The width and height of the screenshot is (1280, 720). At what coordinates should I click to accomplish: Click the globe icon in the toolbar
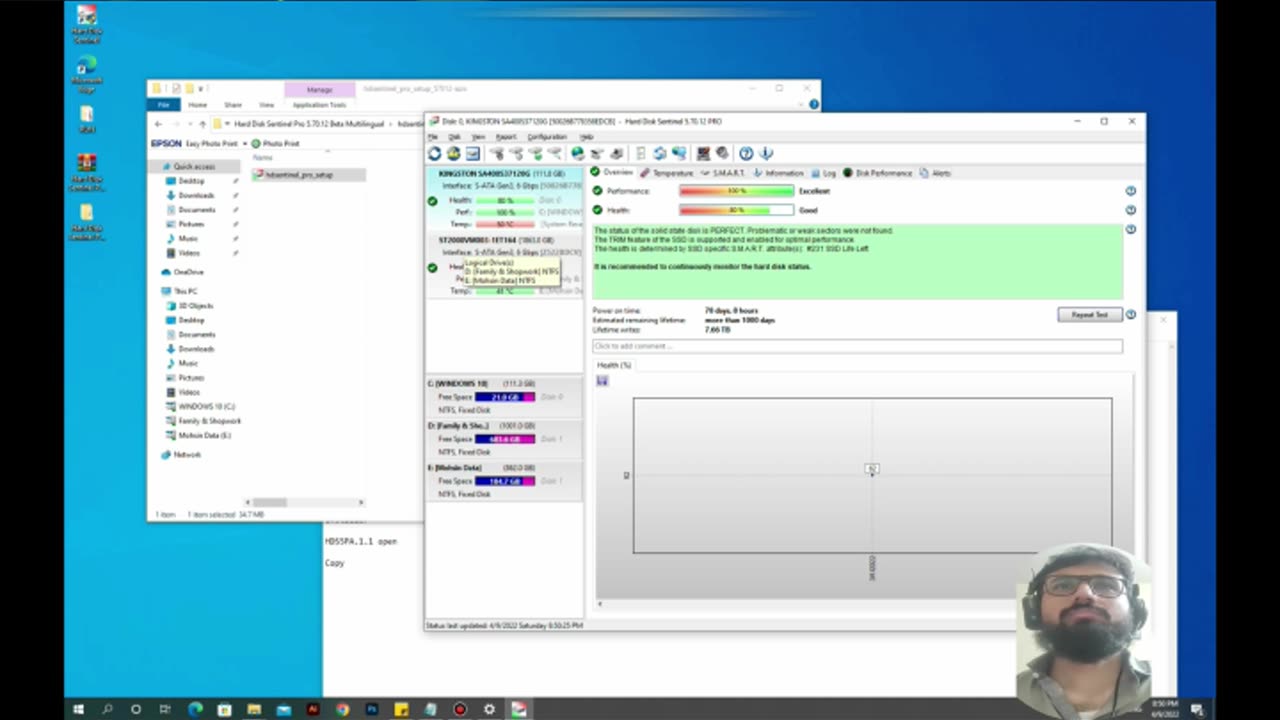tap(577, 153)
